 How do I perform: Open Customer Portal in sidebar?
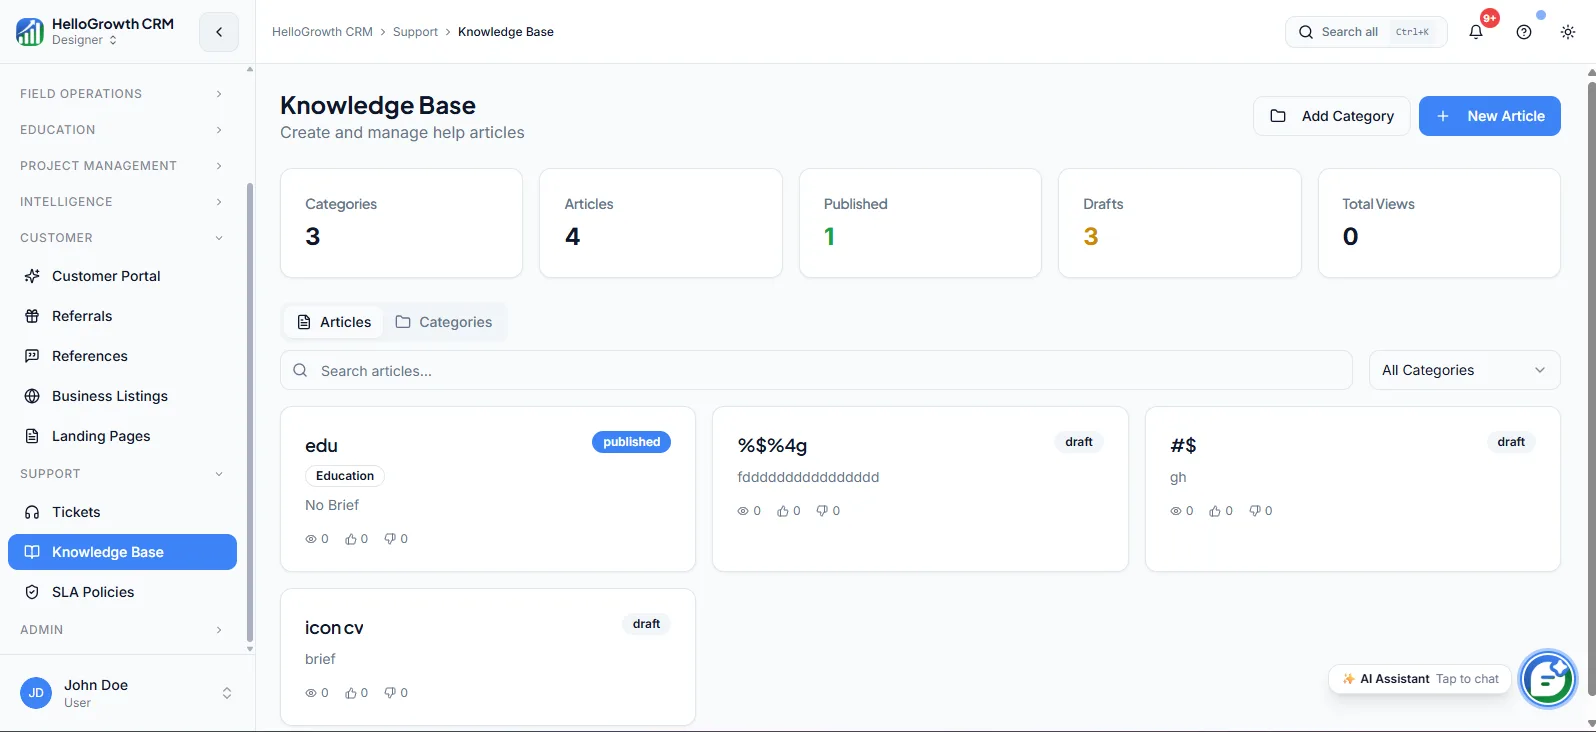pos(122,276)
